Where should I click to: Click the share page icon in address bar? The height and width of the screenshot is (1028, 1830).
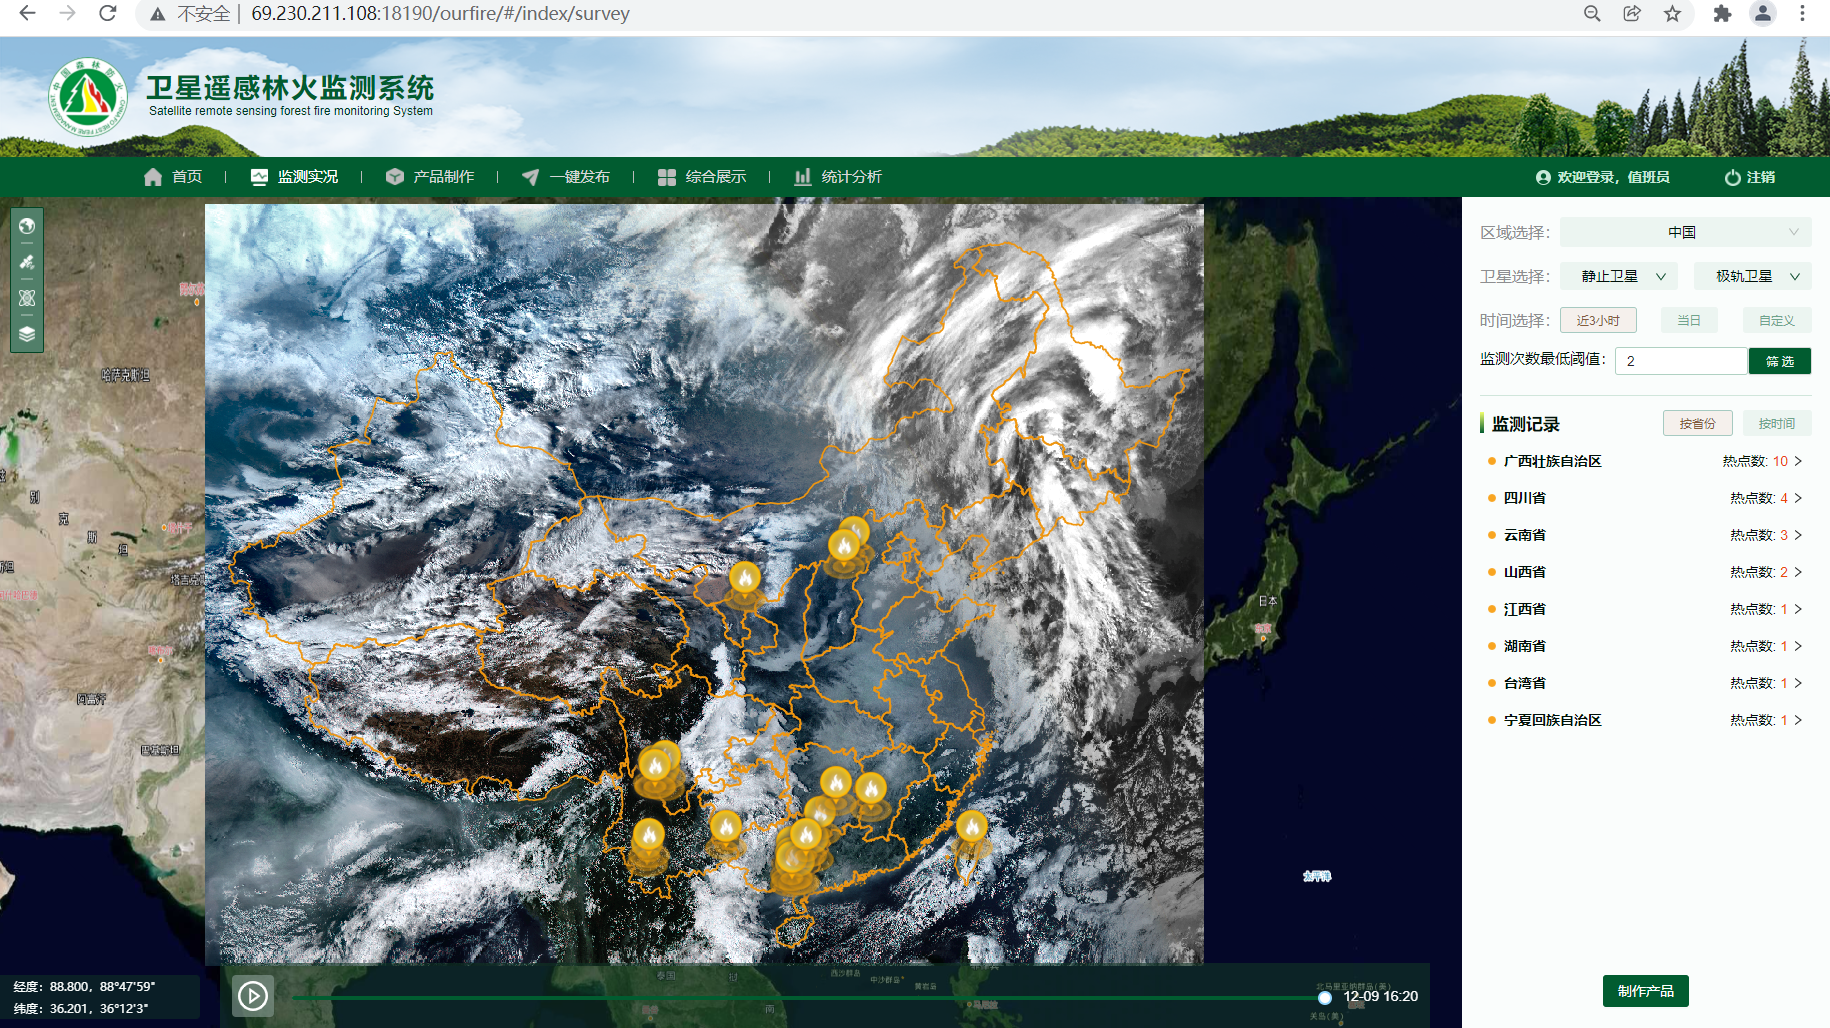[1632, 13]
